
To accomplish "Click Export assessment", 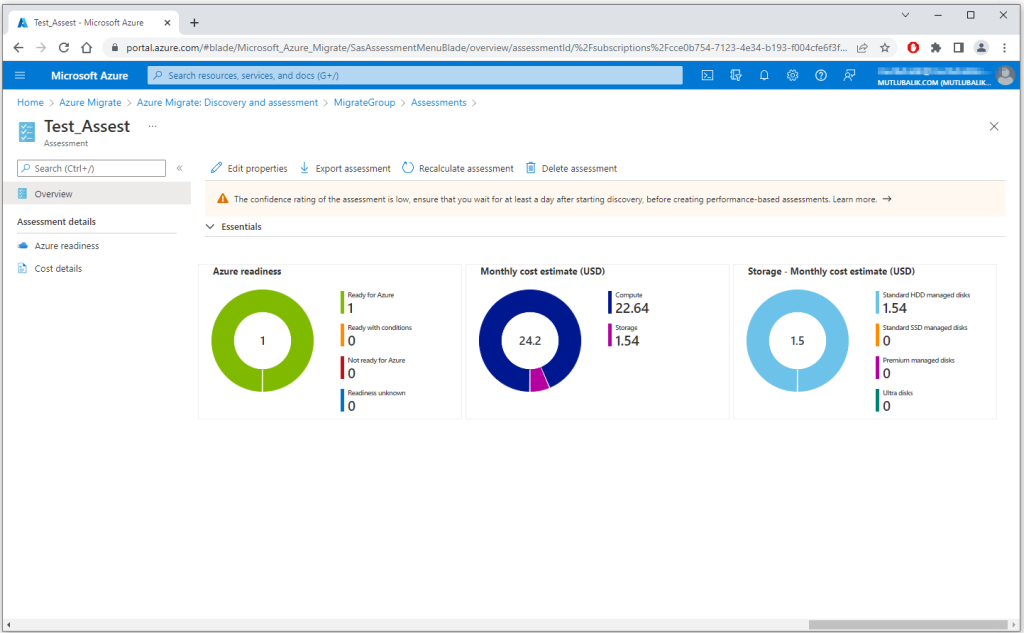I will point(345,169).
